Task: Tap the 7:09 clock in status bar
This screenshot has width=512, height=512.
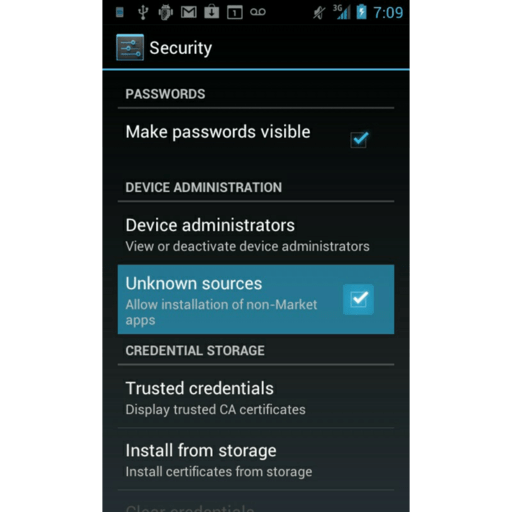Action: 388,13
